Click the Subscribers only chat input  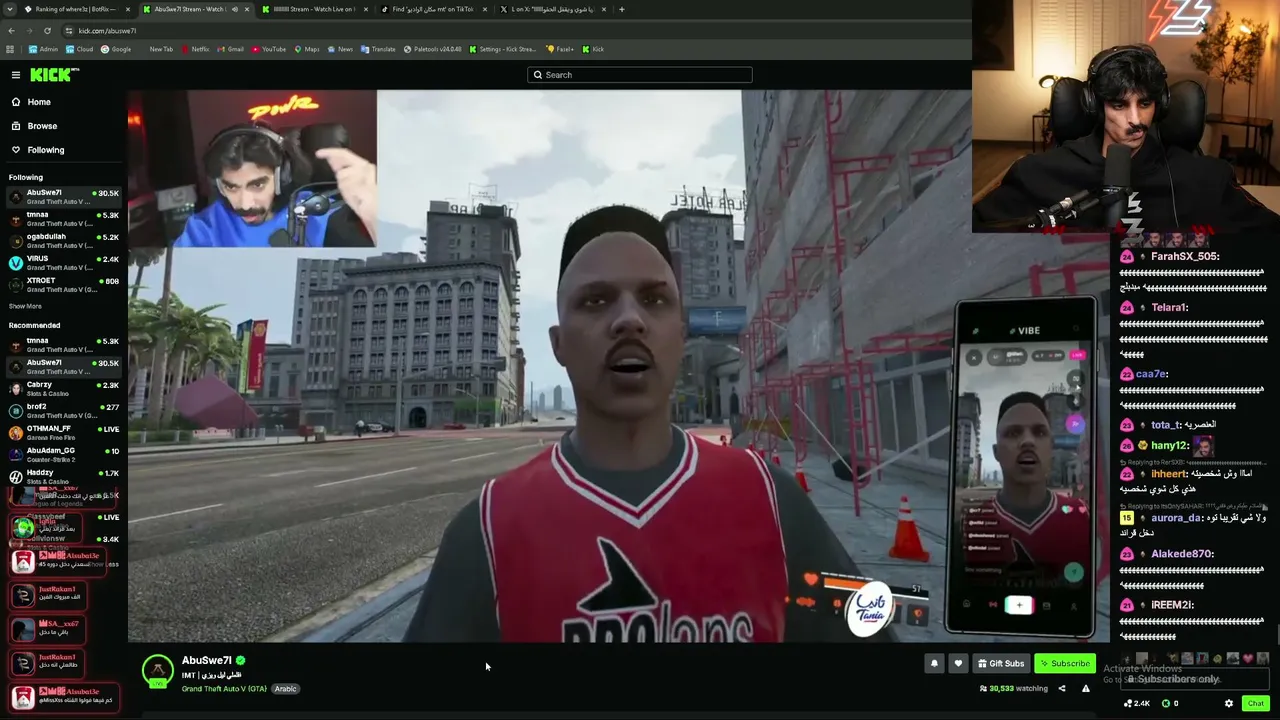click(x=1194, y=679)
